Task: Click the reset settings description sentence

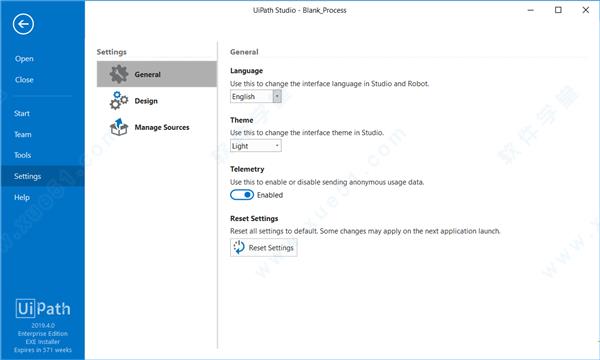Action: [x=365, y=231]
